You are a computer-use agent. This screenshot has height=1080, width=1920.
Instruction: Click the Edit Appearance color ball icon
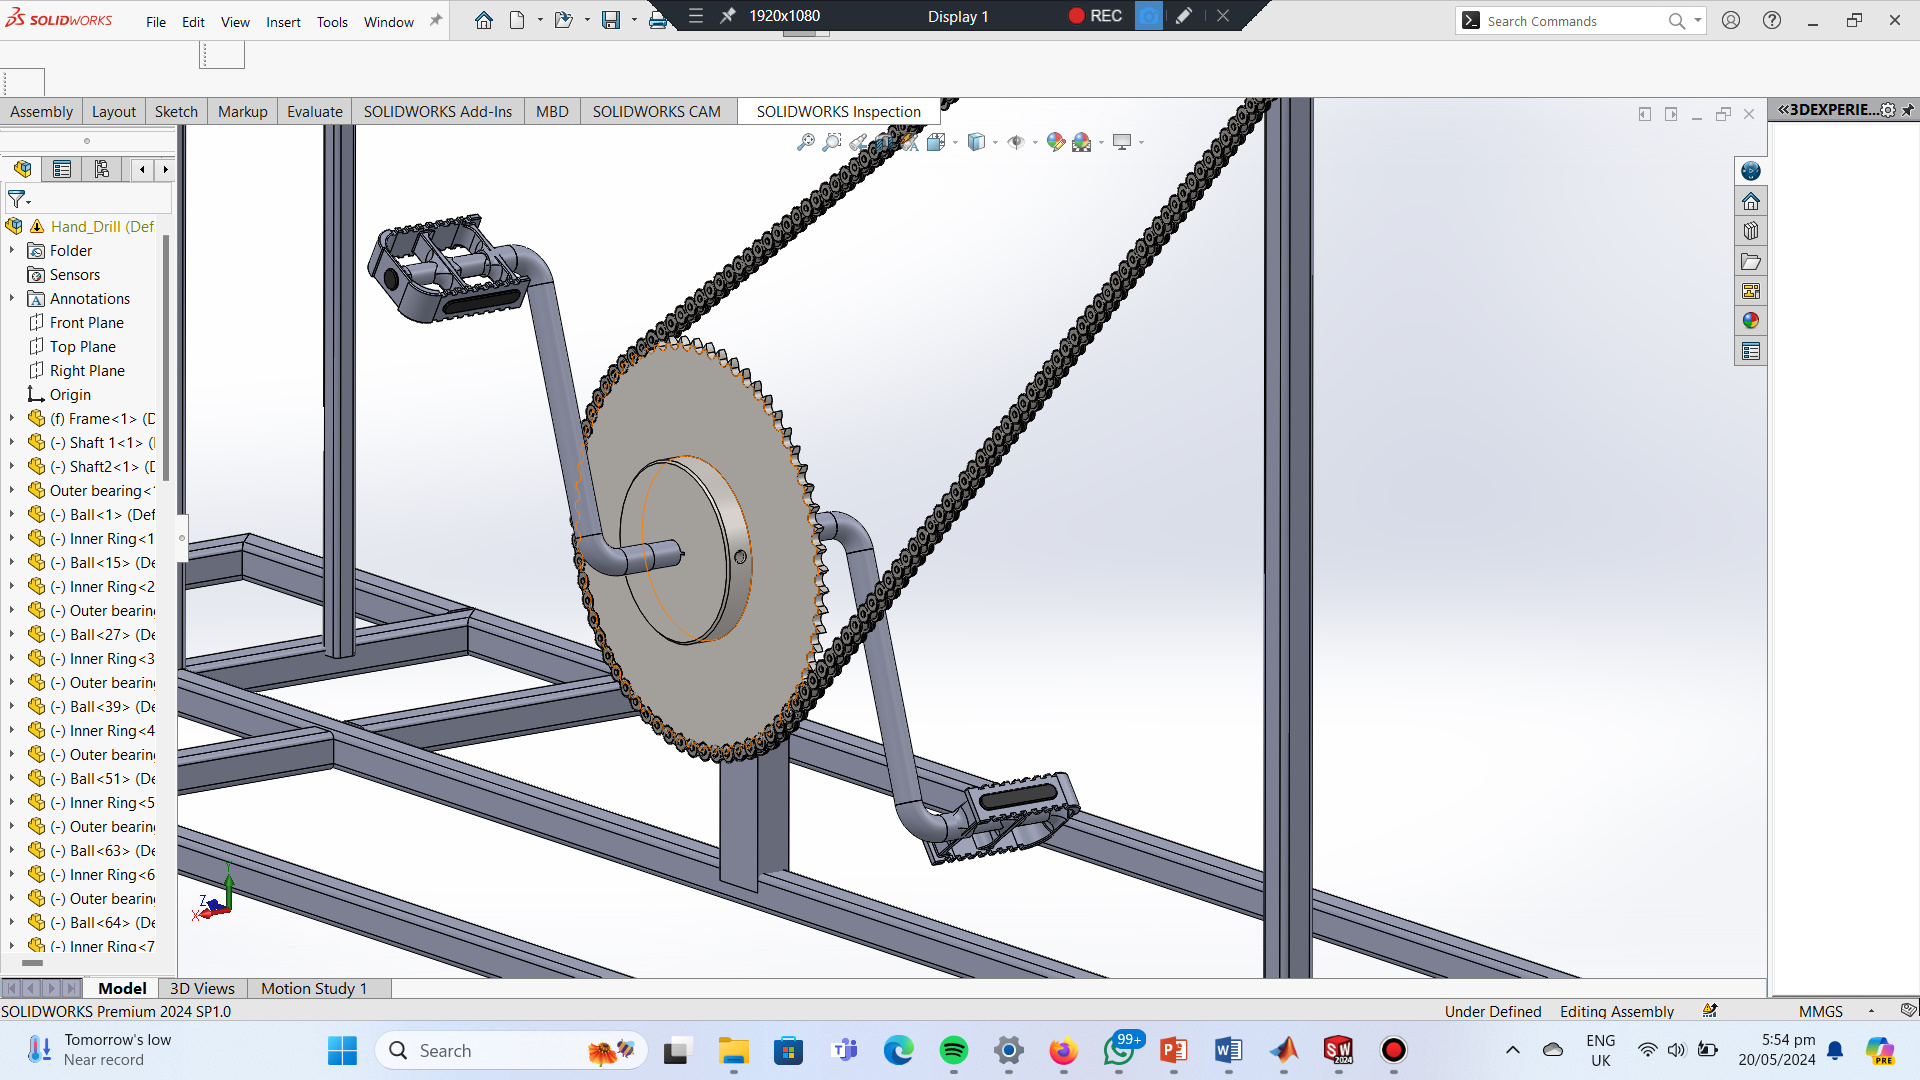(x=1055, y=142)
